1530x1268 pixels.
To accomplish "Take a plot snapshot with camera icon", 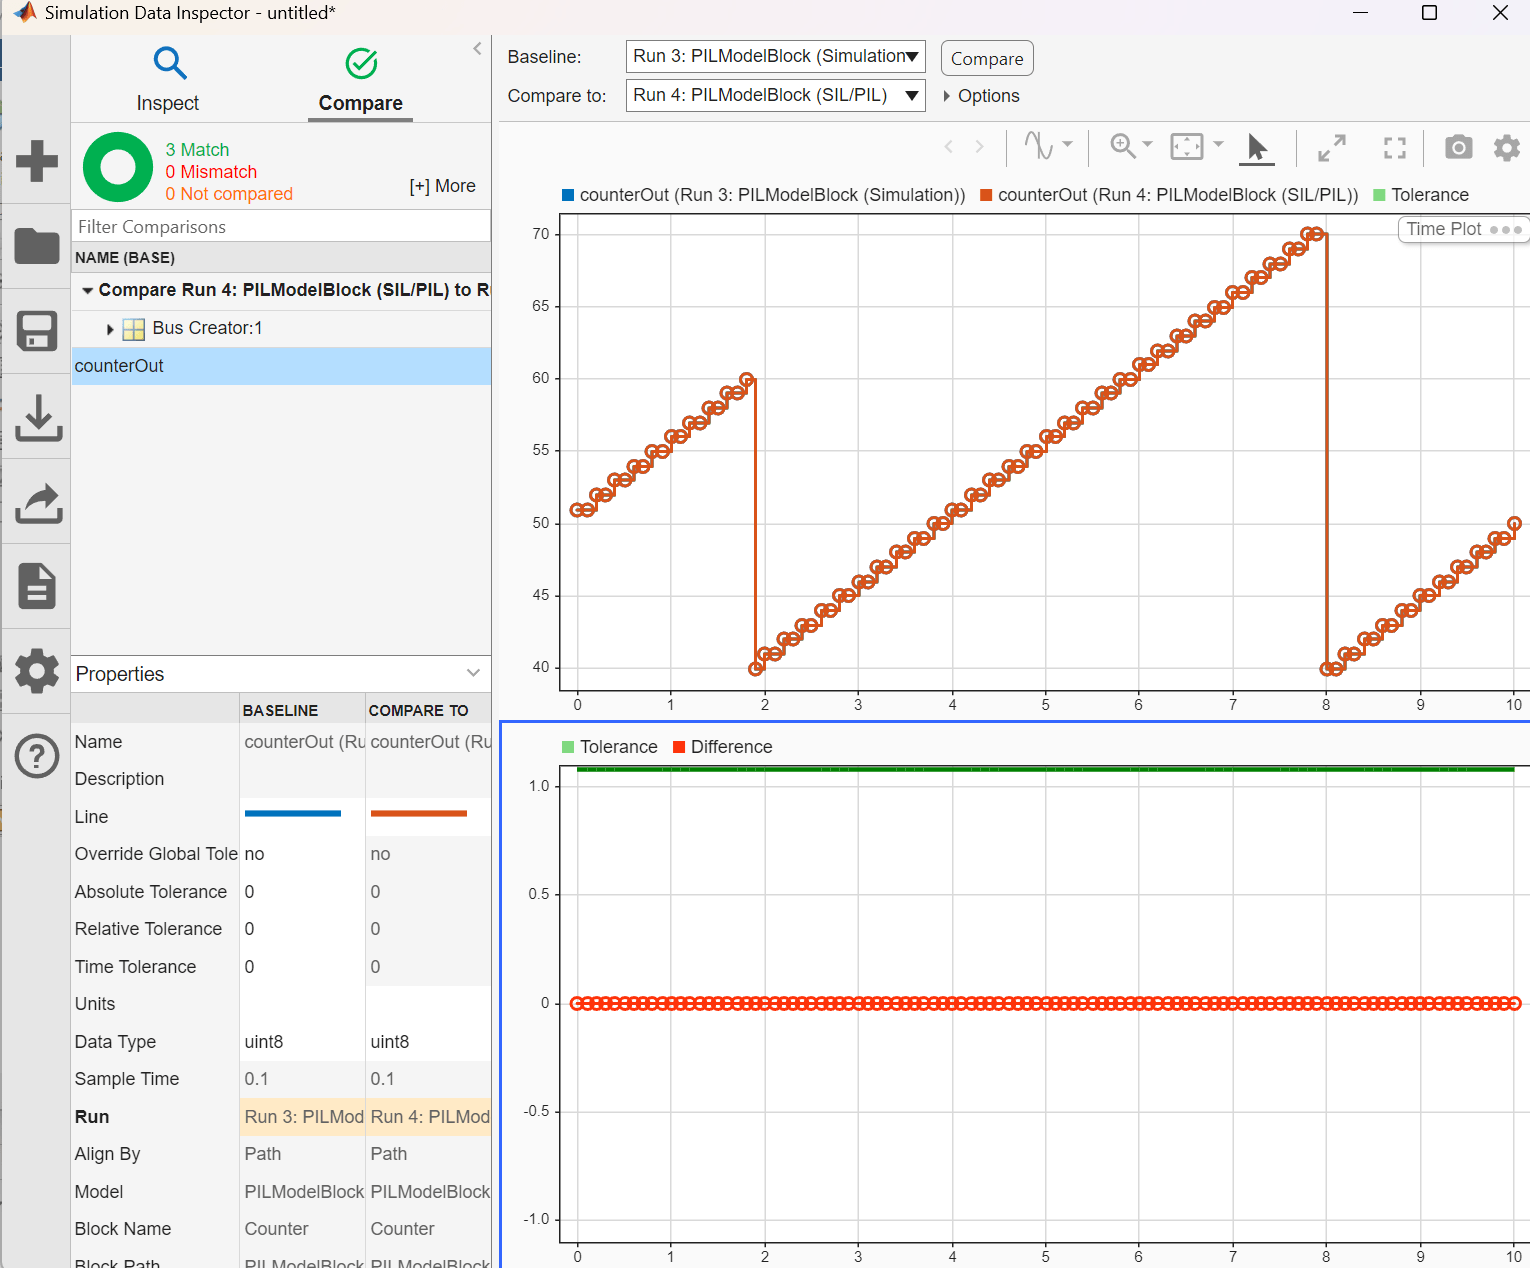I will 1458,148.
